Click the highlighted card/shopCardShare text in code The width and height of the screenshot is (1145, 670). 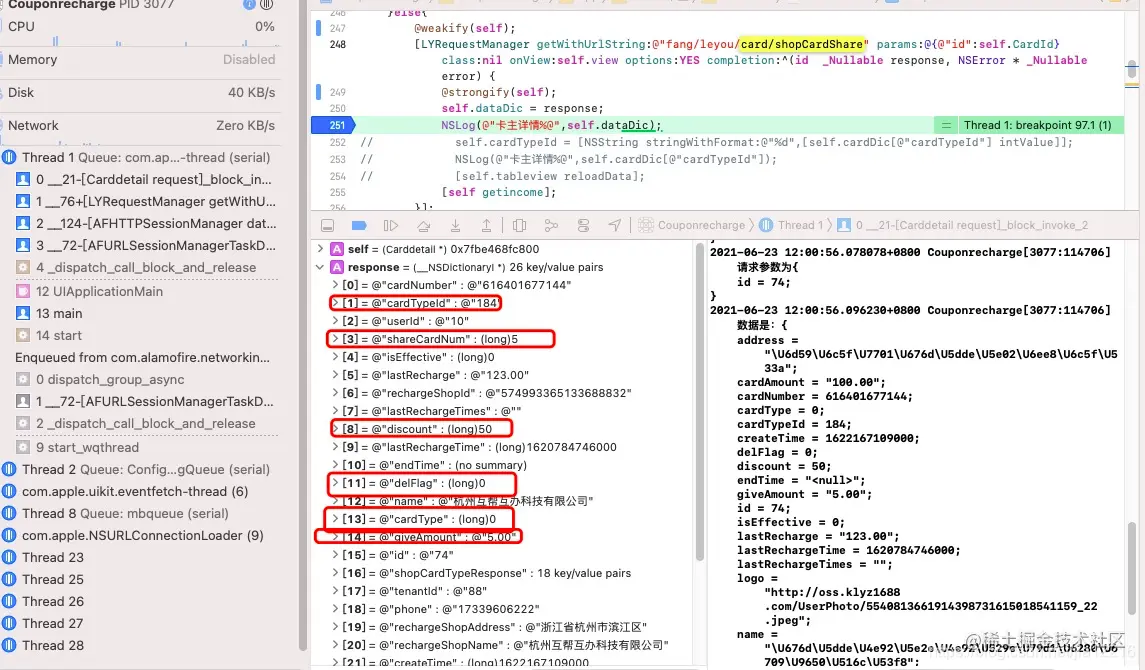pyautogui.click(x=801, y=44)
